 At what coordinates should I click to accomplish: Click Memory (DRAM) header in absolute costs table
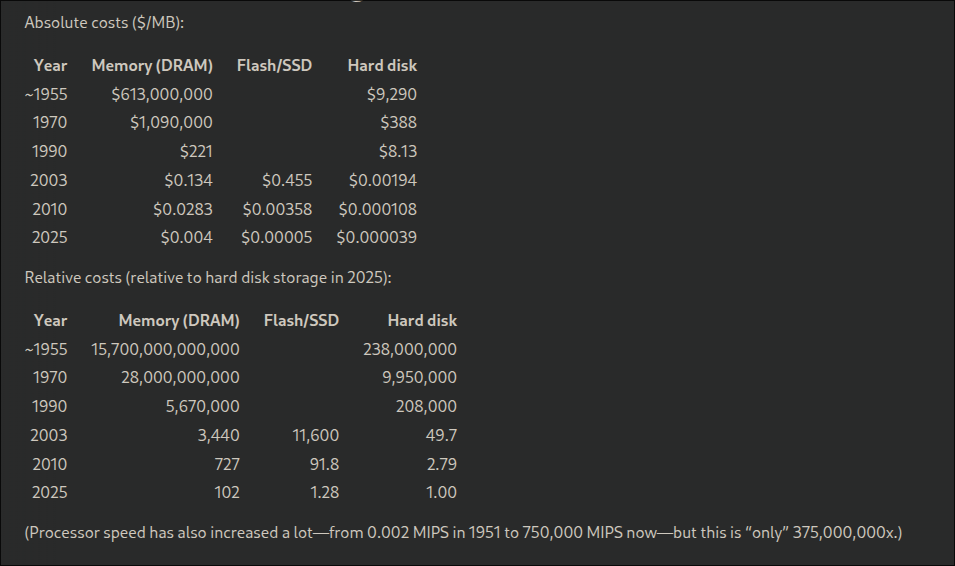click(x=152, y=66)
